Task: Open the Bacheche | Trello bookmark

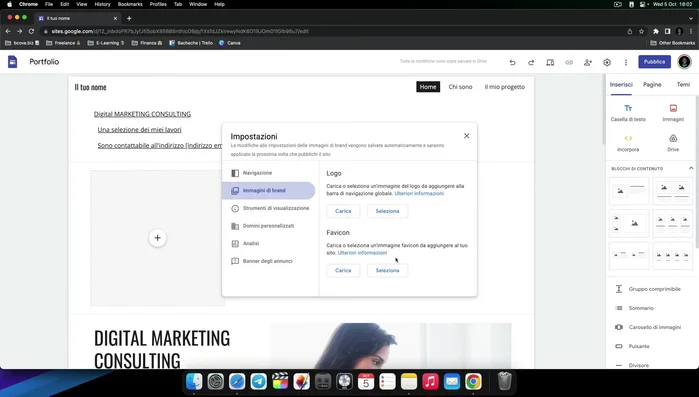Action: tap(191, 43)
